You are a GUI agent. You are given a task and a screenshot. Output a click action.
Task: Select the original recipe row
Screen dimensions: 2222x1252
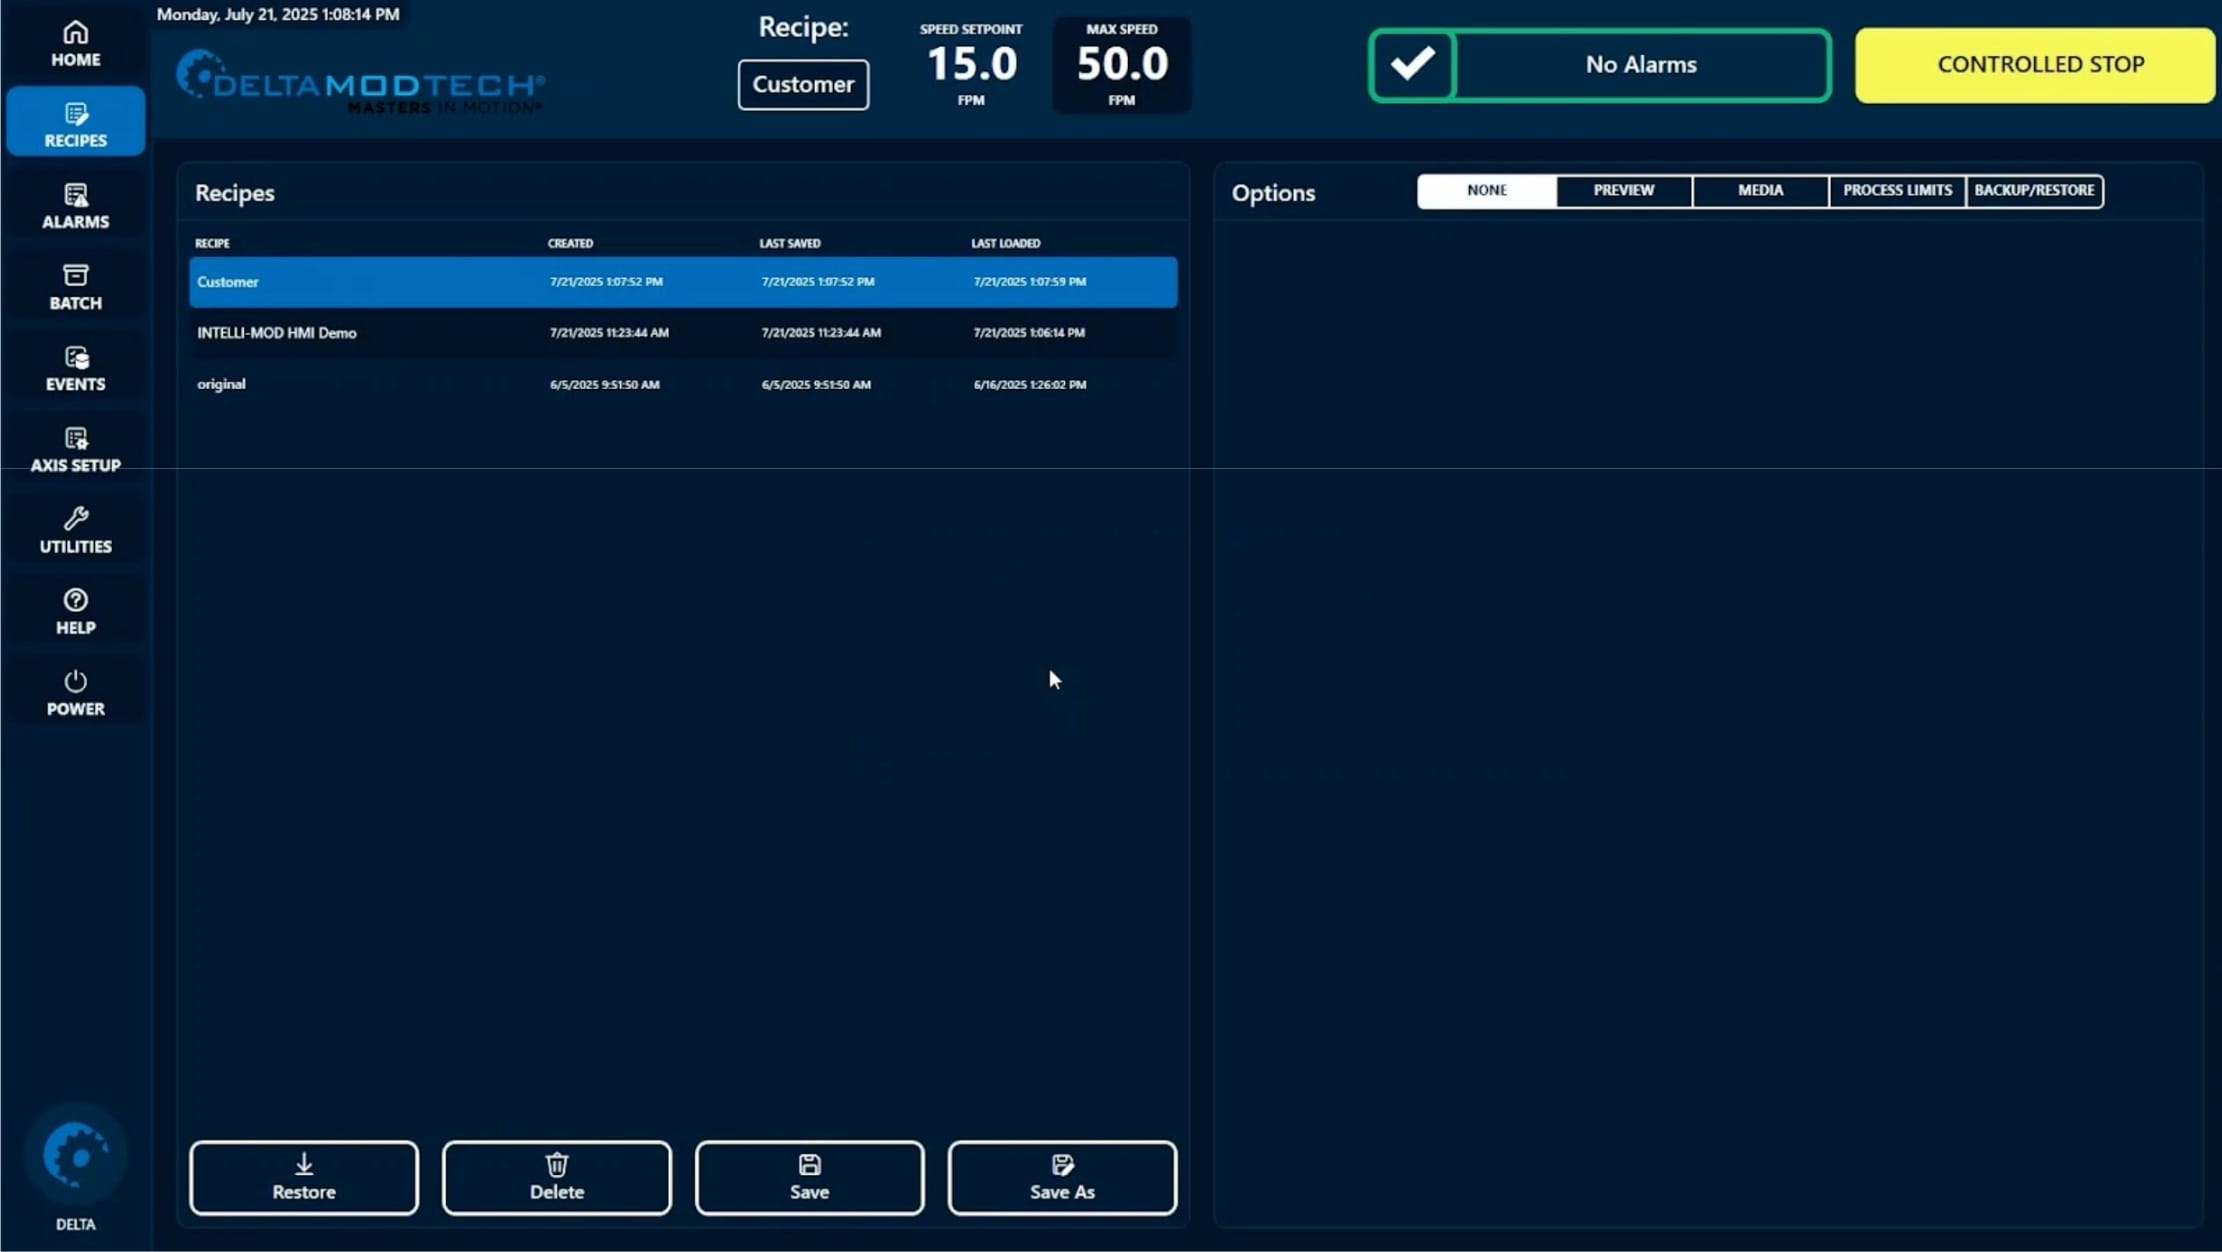pyautogui.click(x=683, y=384)
